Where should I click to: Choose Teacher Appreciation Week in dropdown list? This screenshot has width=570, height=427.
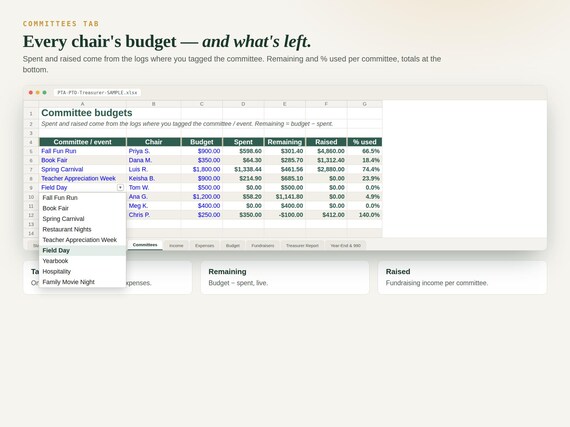[x=83, y=240]
